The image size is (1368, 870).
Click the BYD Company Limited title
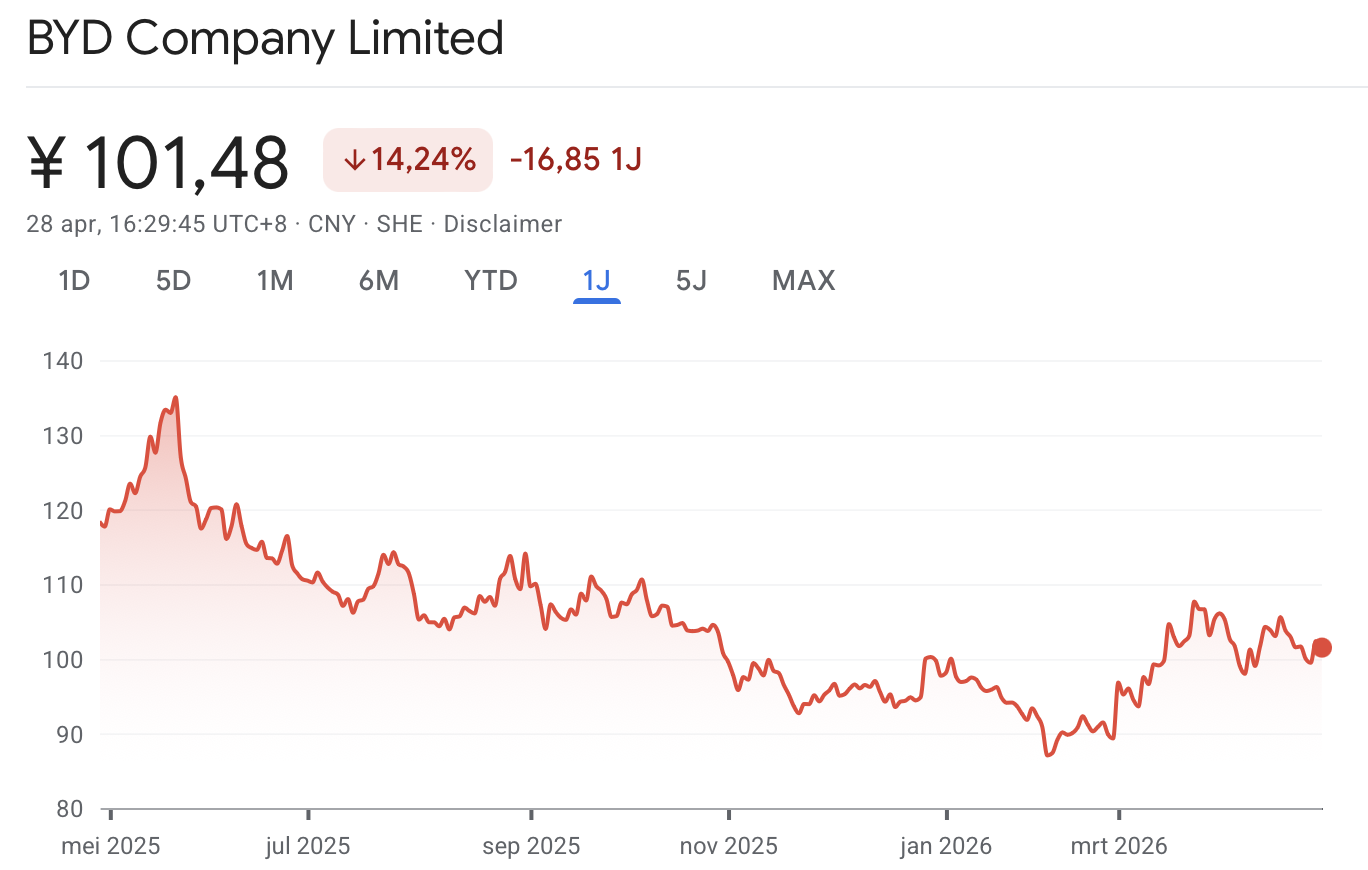(x=266, y=39)
